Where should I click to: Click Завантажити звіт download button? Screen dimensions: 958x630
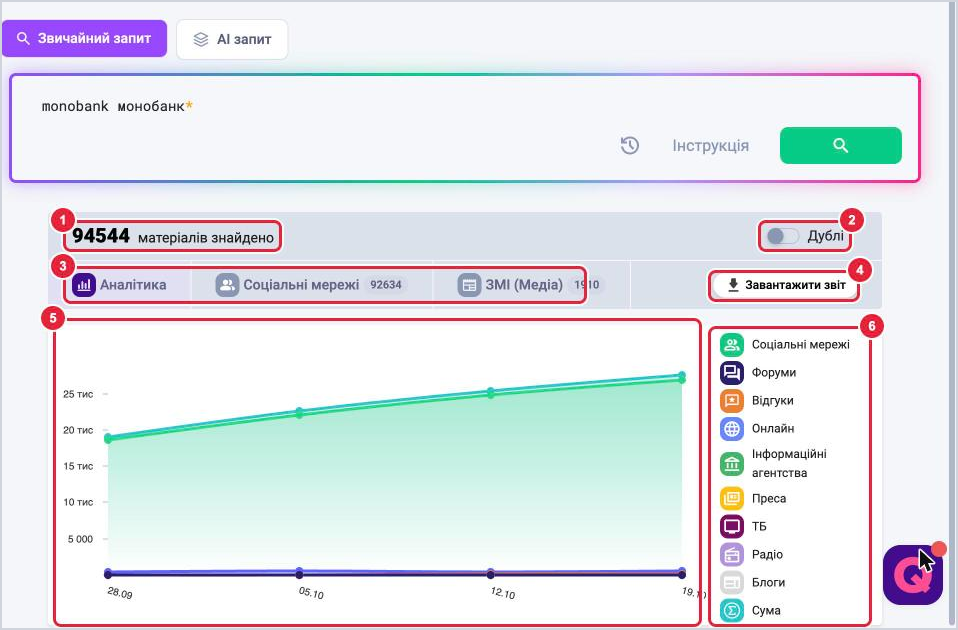click(786, 285)
